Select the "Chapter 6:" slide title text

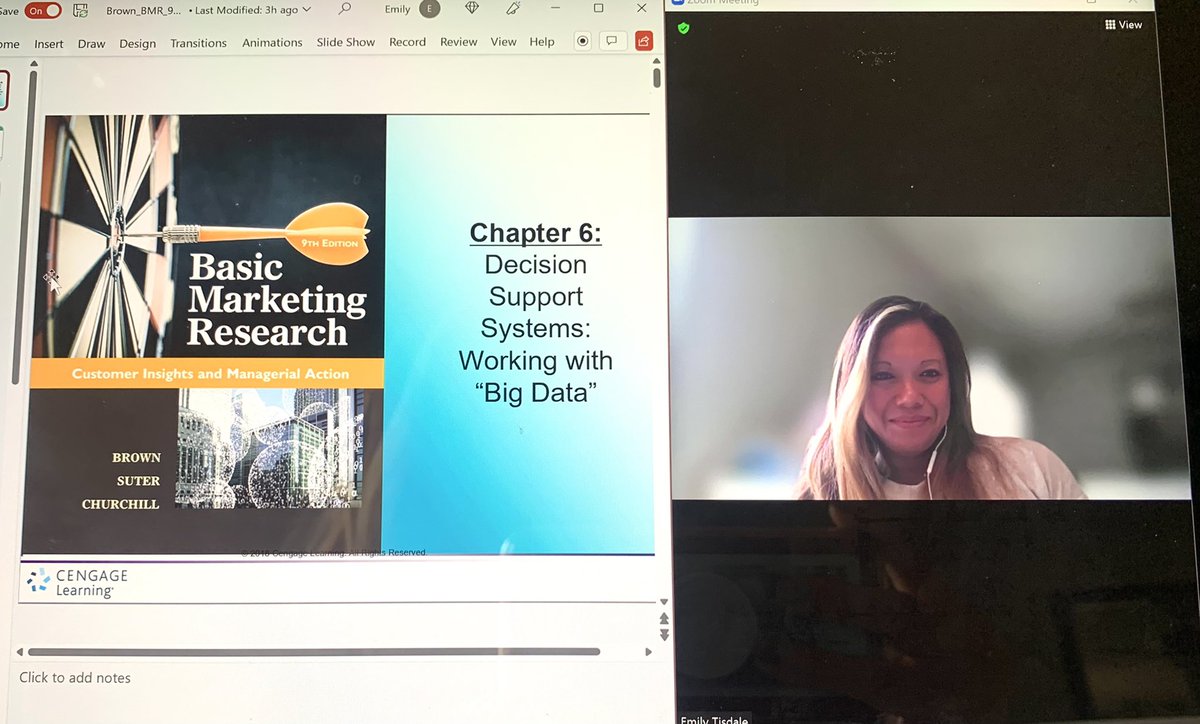[x=536, y=233]
